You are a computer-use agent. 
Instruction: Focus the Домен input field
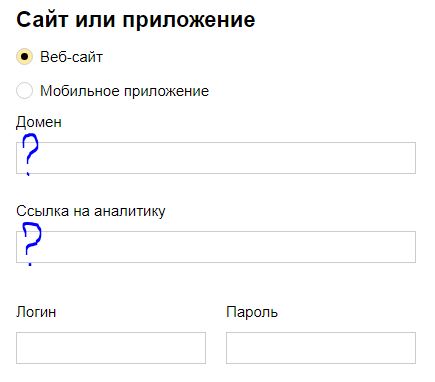click(216, 158)
